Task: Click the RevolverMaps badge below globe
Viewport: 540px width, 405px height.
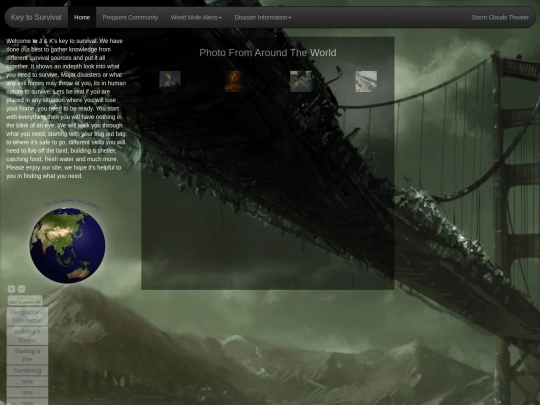Action: coord(25,300)
